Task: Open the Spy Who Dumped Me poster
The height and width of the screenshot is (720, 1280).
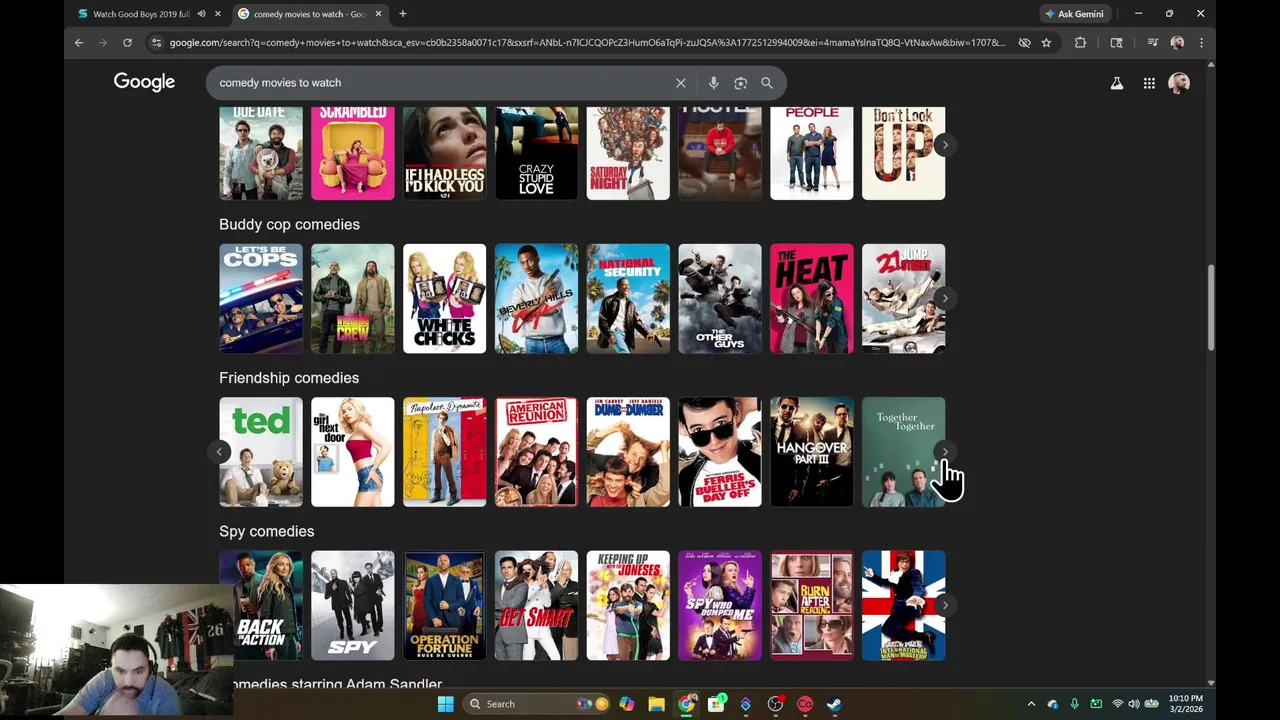Action: (720, 605)
